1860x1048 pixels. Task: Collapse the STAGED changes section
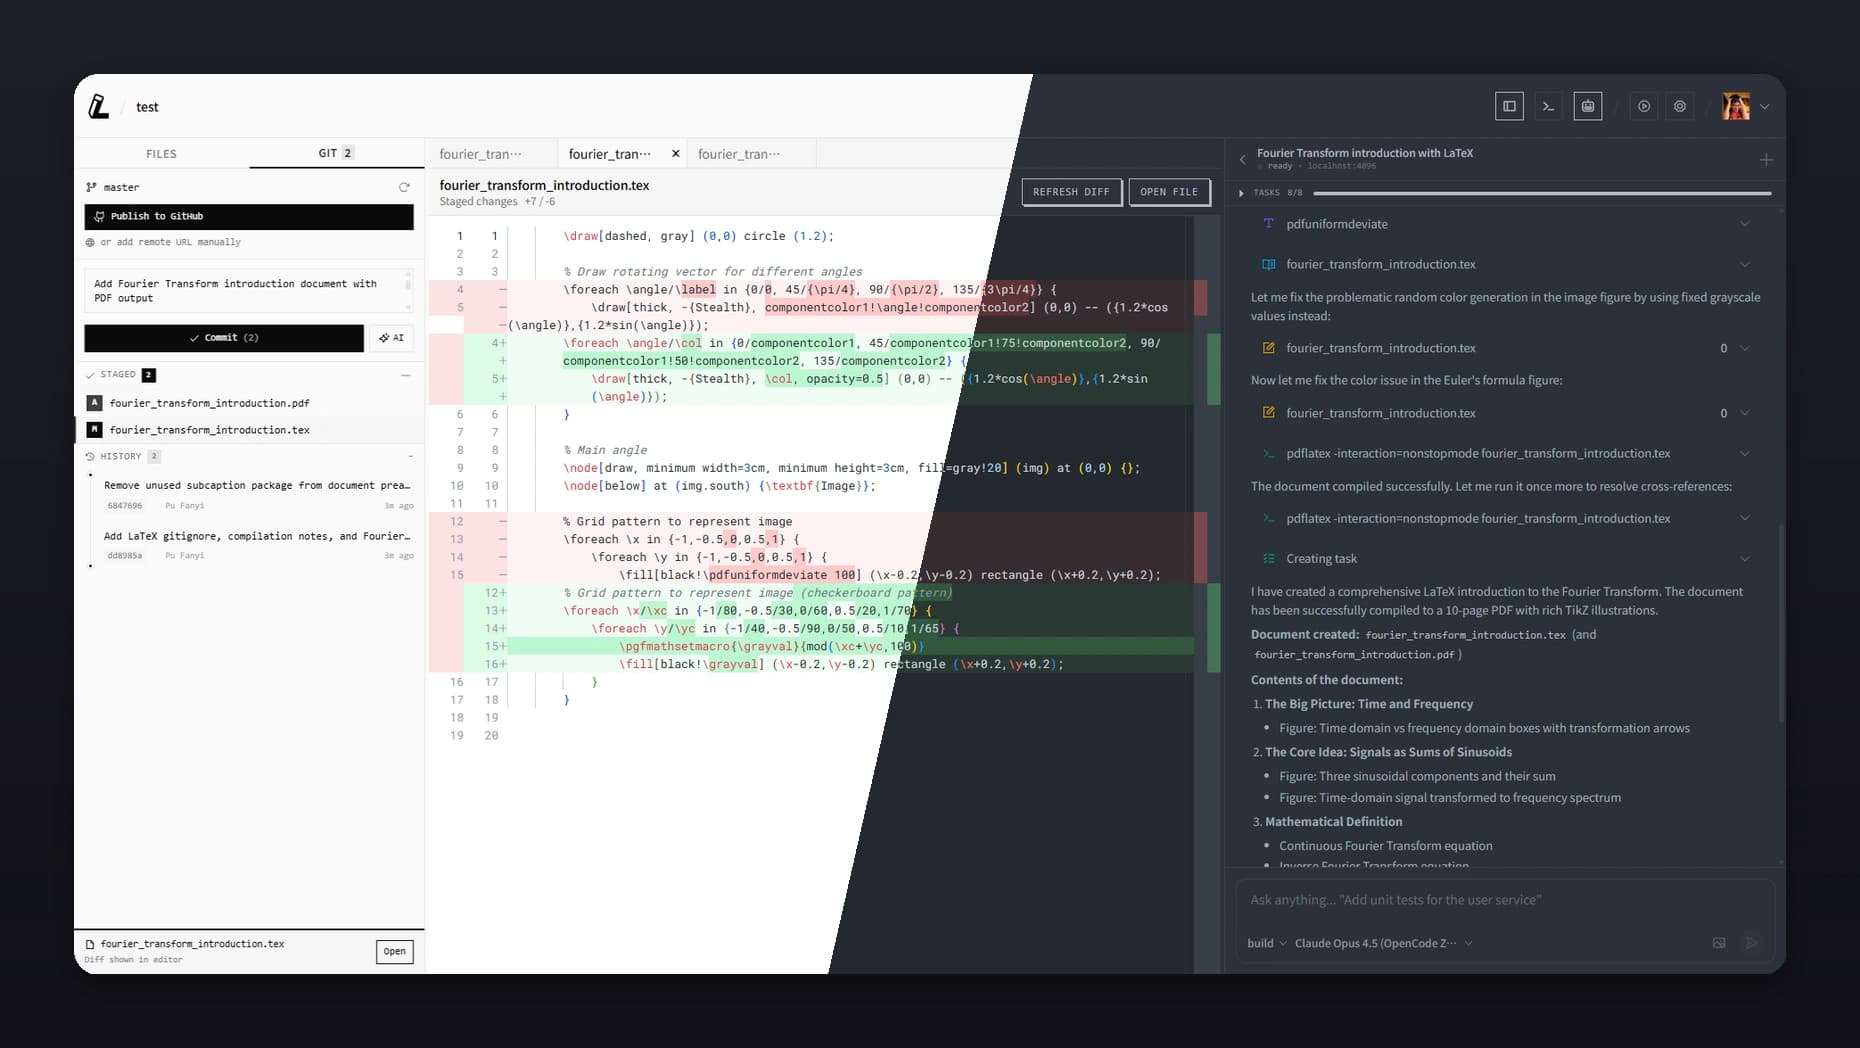[x=406, y=375]
